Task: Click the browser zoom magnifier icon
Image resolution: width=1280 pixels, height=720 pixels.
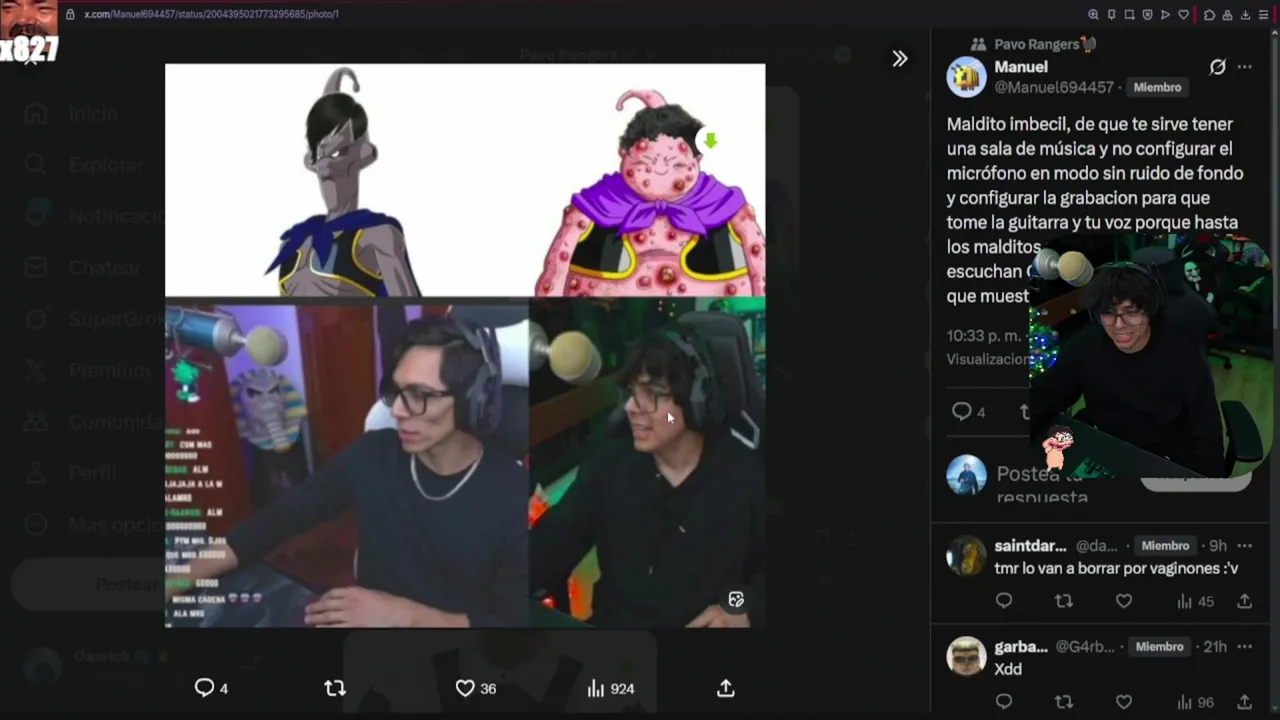Action: click(1093, 15)
